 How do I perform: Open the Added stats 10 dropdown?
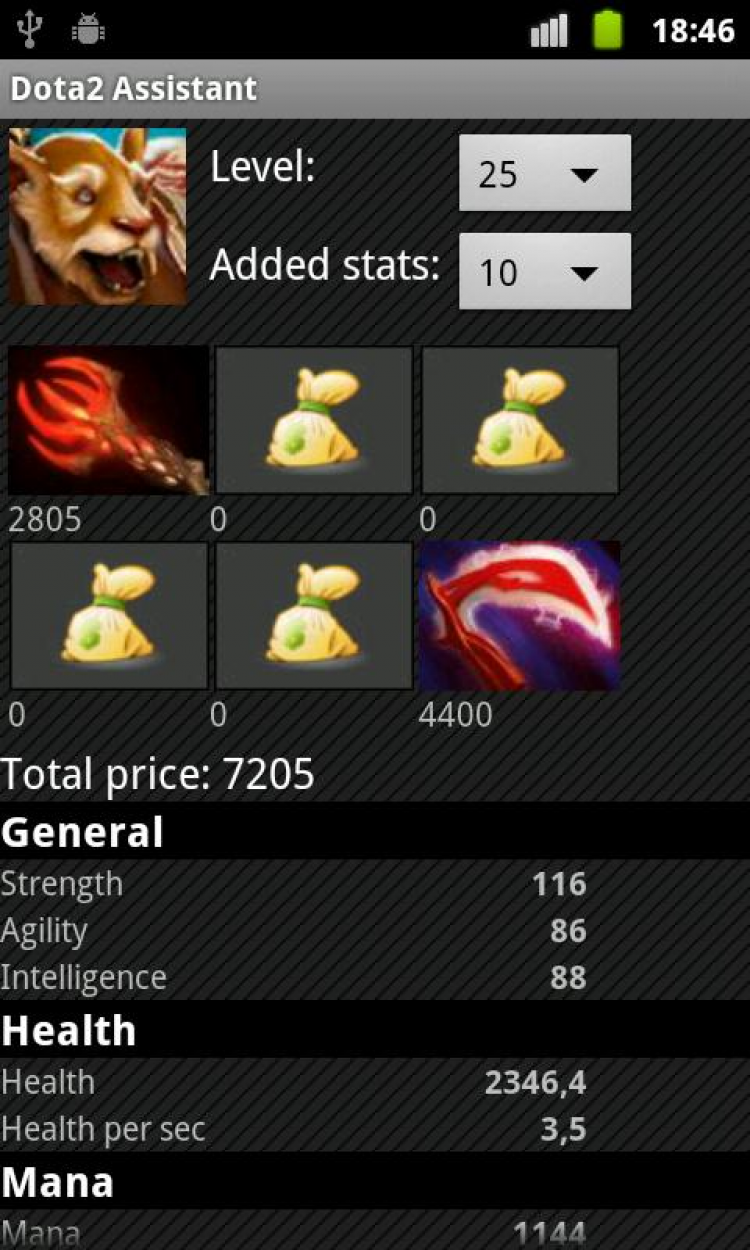coord(545,272)
